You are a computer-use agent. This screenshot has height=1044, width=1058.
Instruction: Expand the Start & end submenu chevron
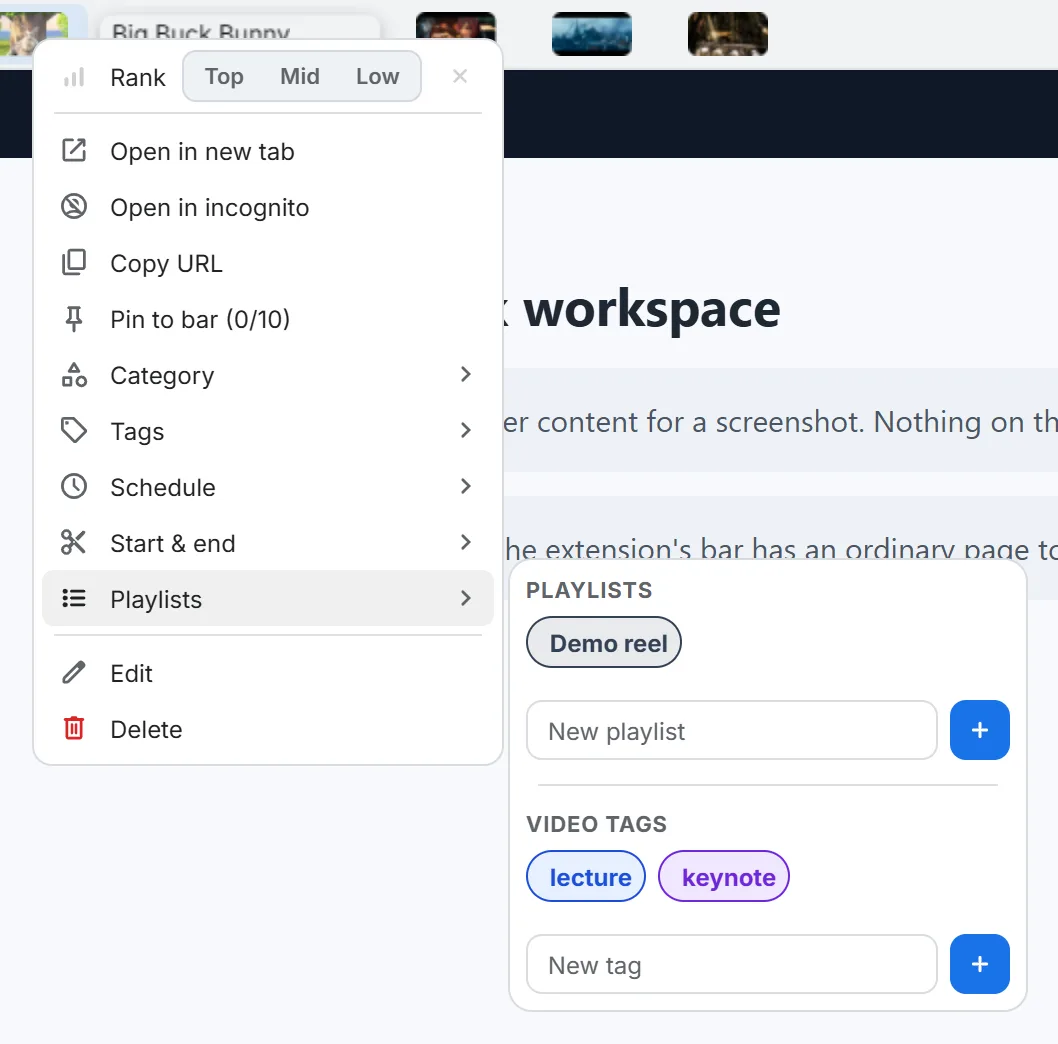pyautogui.click(x=466, y=543)
